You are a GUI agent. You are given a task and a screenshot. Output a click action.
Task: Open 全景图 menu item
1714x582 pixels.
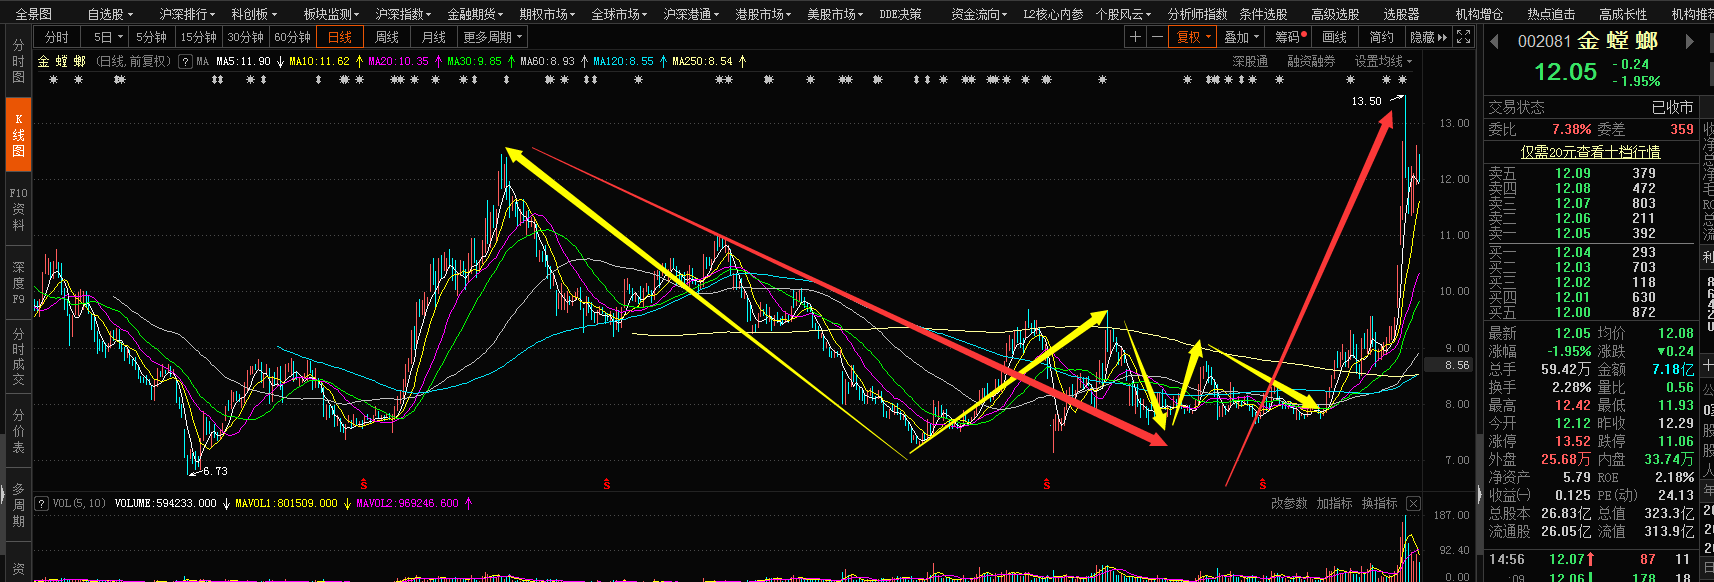coord(33,14)
